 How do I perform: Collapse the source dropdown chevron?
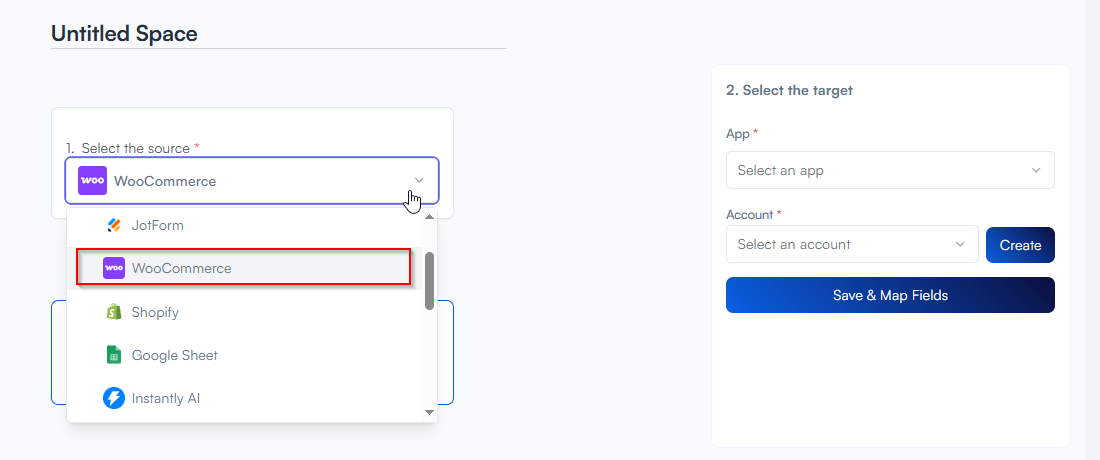(419, 181)
